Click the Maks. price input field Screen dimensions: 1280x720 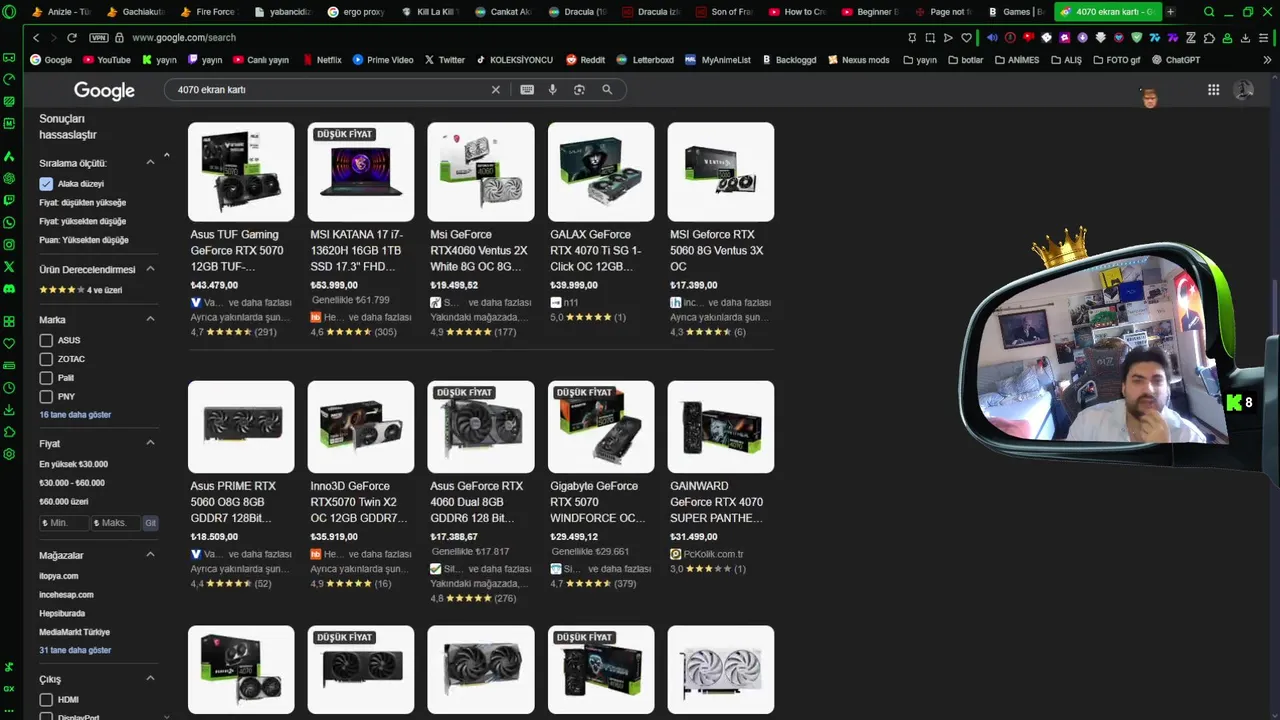click(116, 523)
